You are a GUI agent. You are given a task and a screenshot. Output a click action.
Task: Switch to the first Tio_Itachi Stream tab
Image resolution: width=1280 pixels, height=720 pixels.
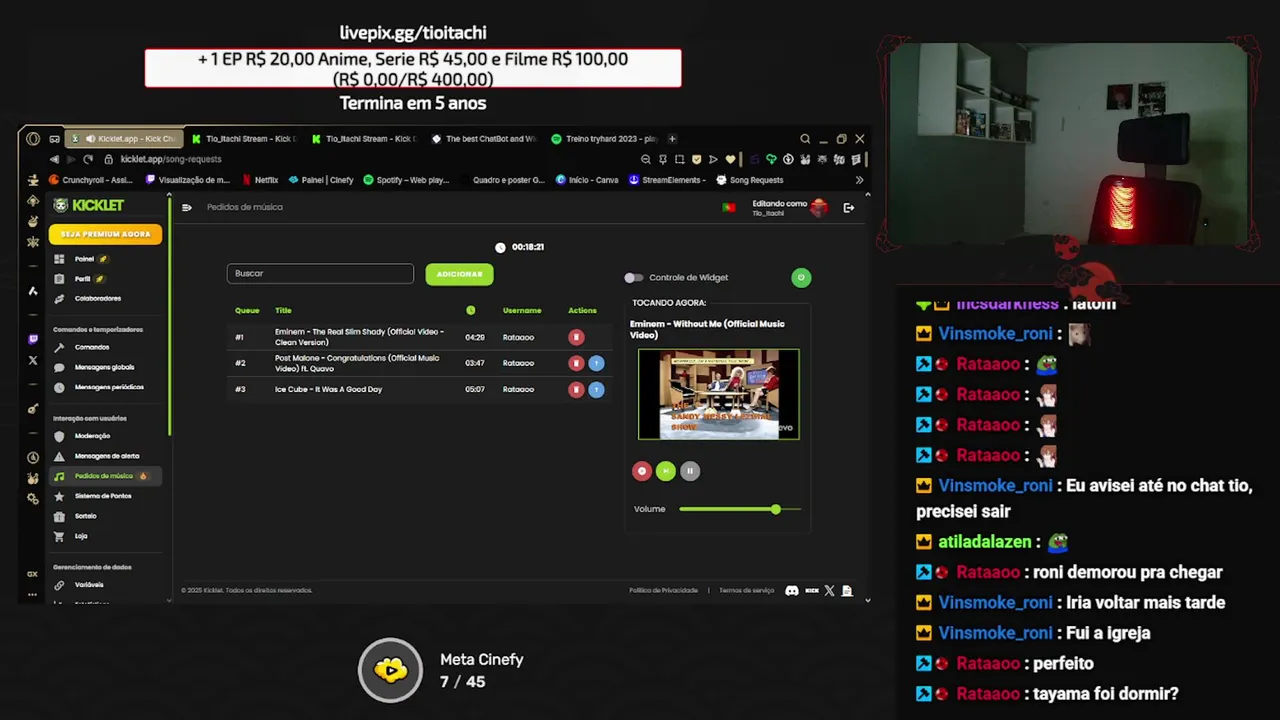pyautogui.click(x=247, y=139)
